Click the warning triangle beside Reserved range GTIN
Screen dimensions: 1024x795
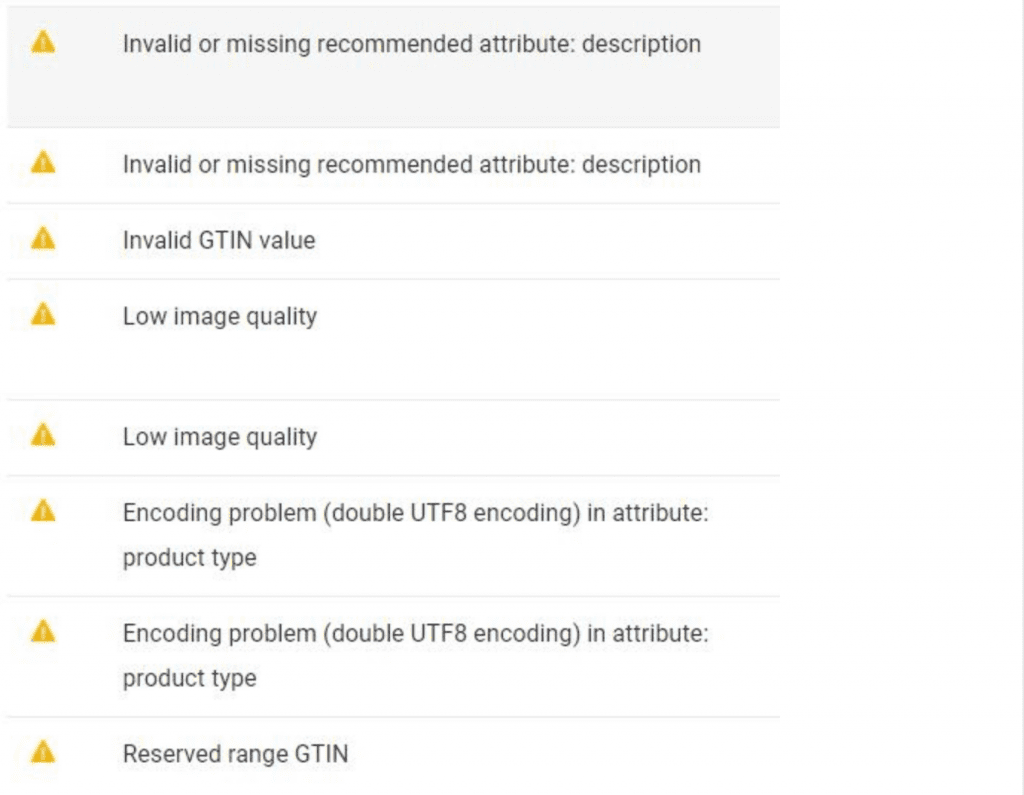(42, 753)
